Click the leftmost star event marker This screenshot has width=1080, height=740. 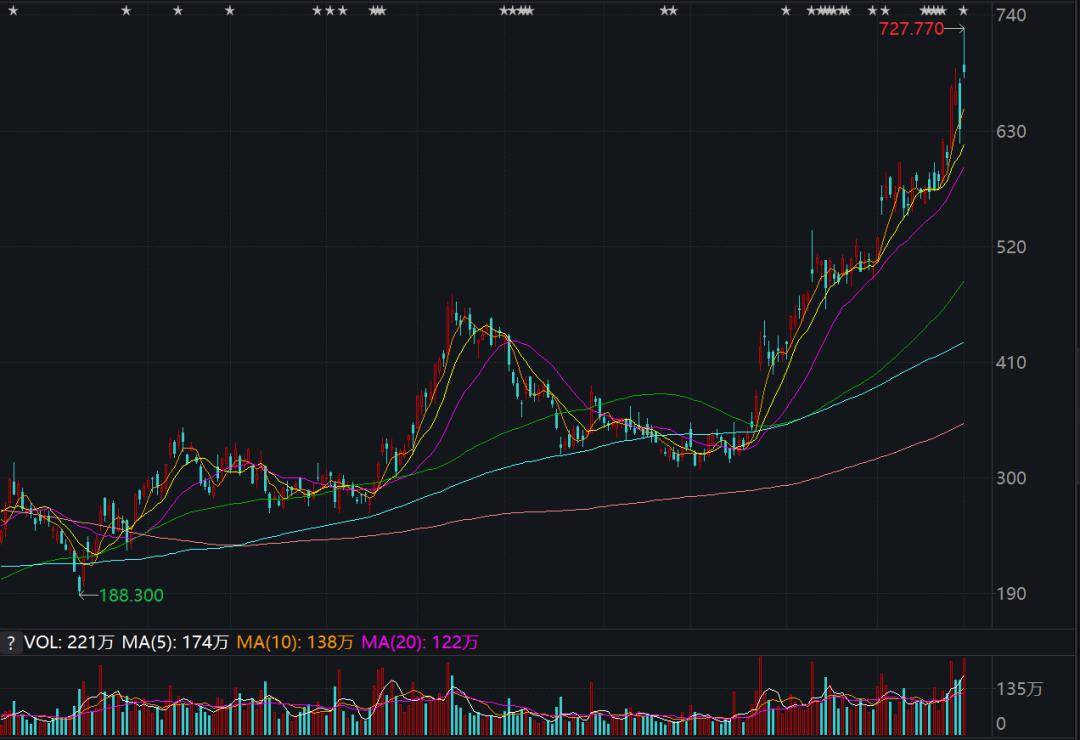tap(13, 10)
